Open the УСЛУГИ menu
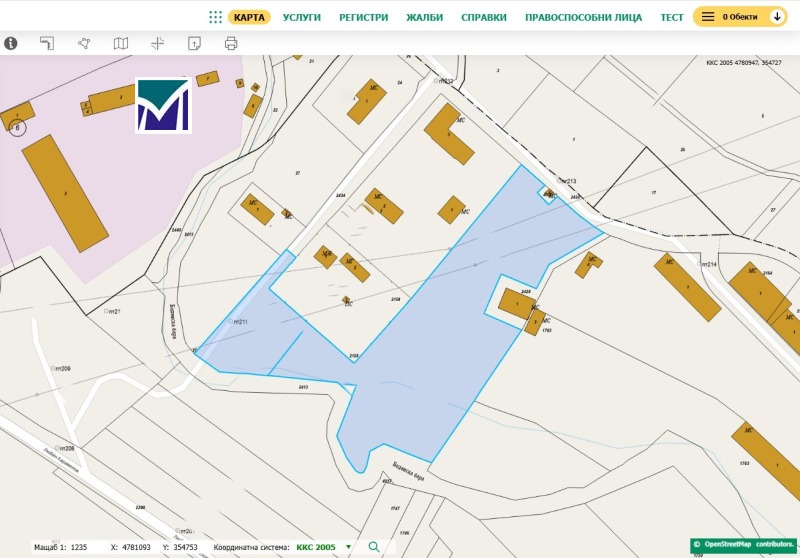Image resolution: width=800 pixels, height=558 pixels. tap(302, 17)
